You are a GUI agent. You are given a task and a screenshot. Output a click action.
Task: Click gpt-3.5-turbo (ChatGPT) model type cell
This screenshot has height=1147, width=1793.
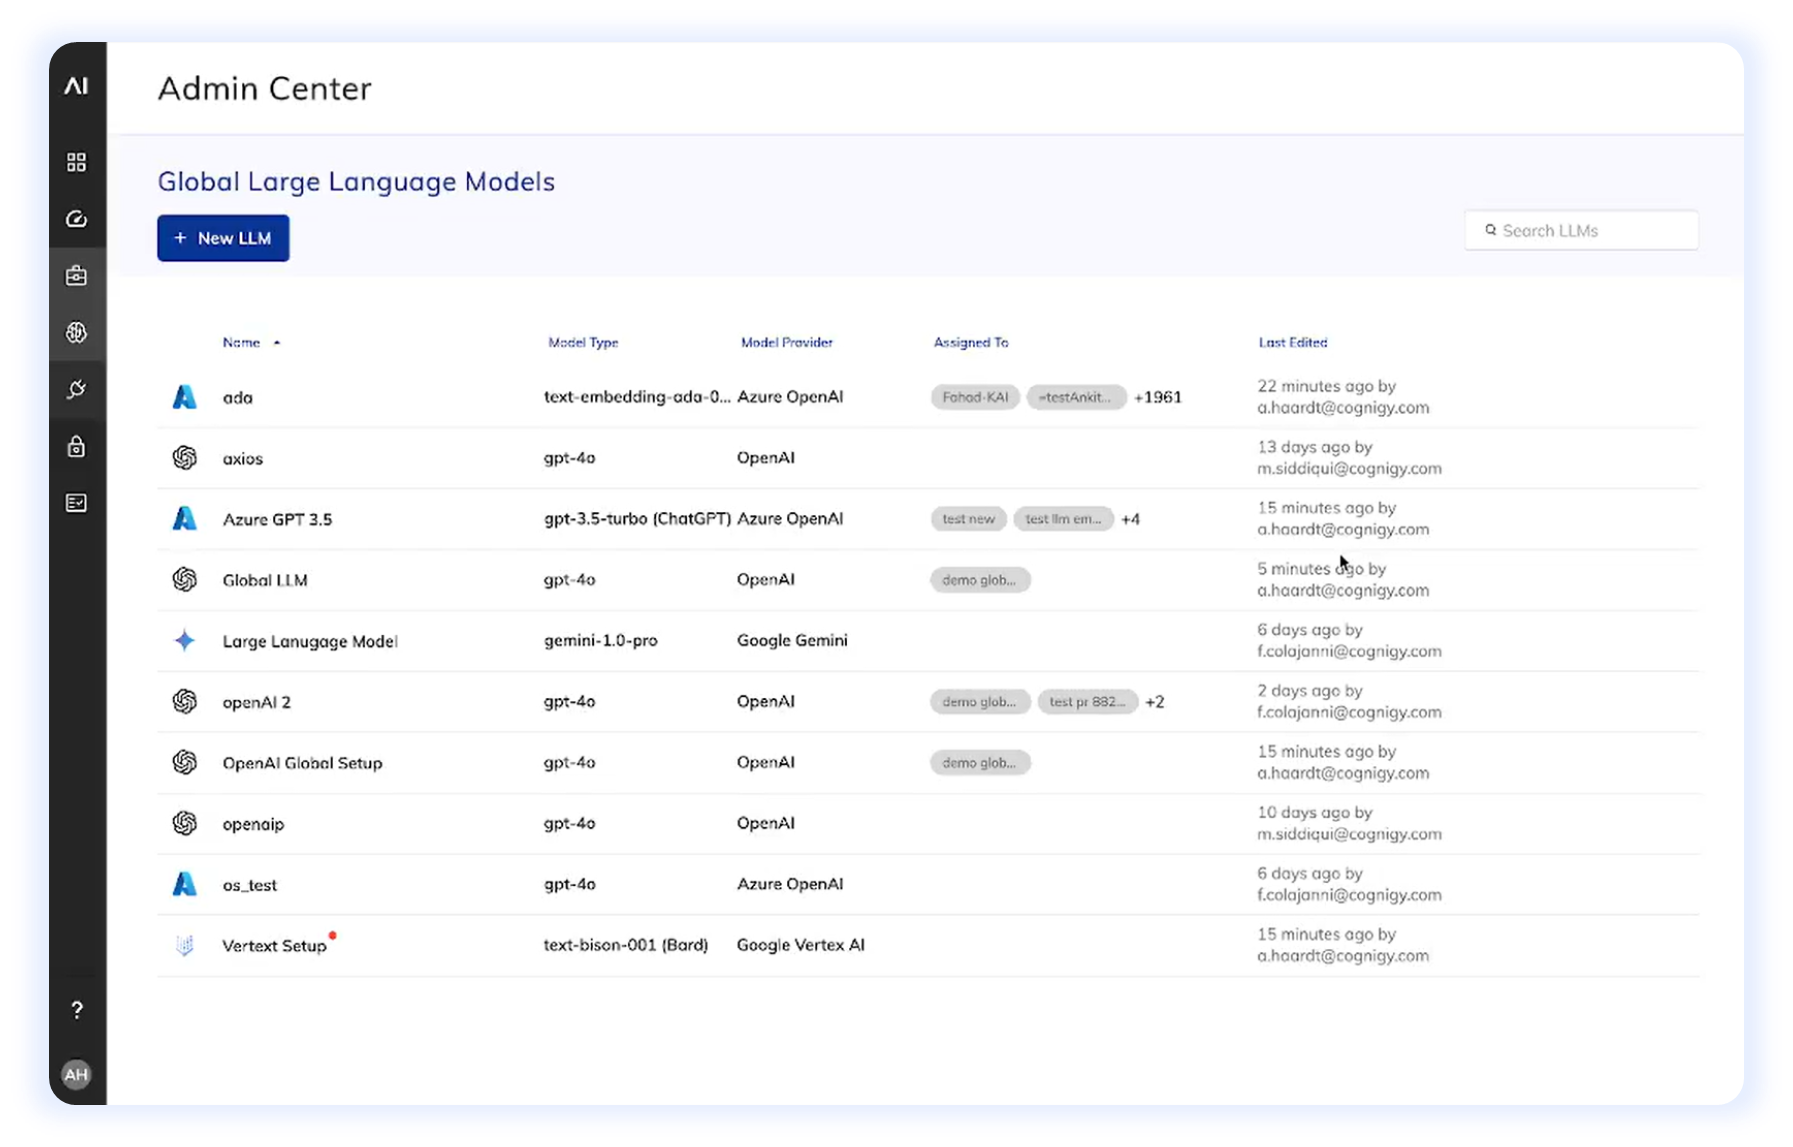click(637, 519)
